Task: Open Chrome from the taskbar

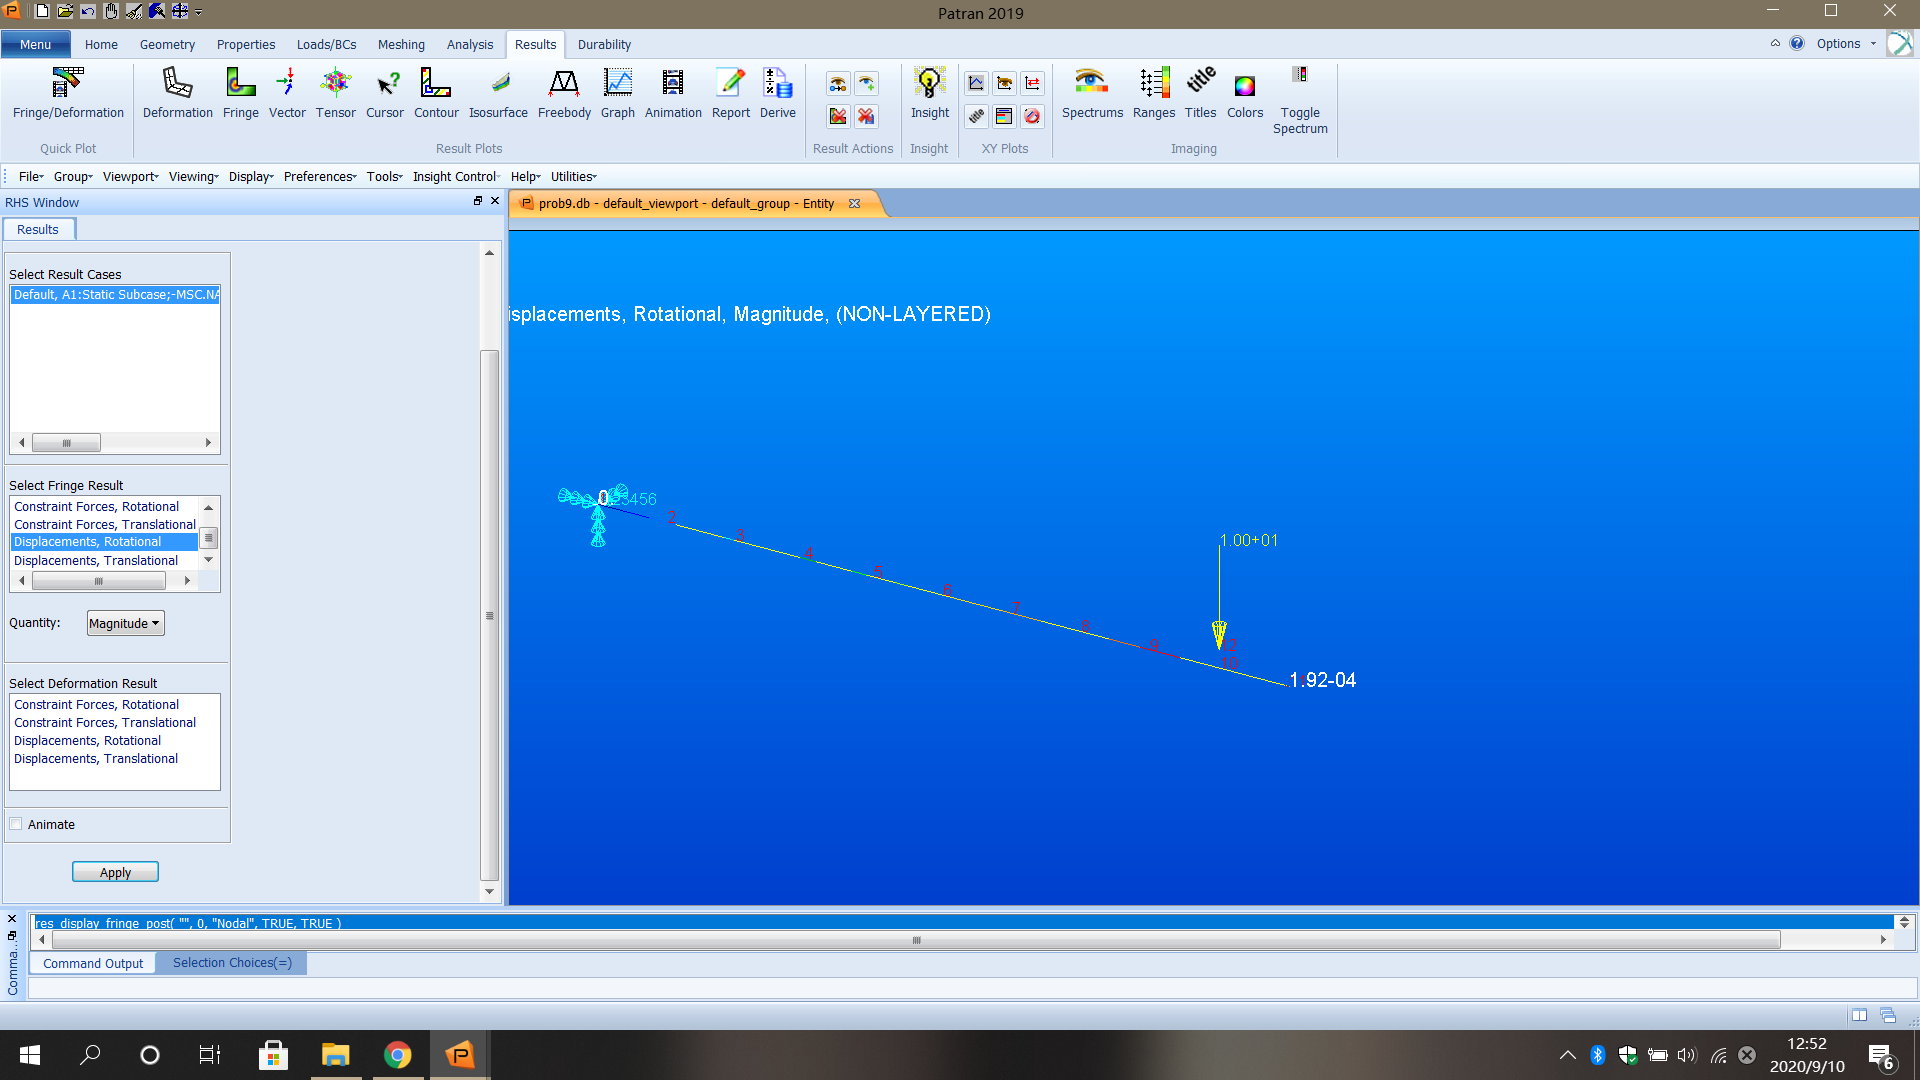Action: (398, 1055)
